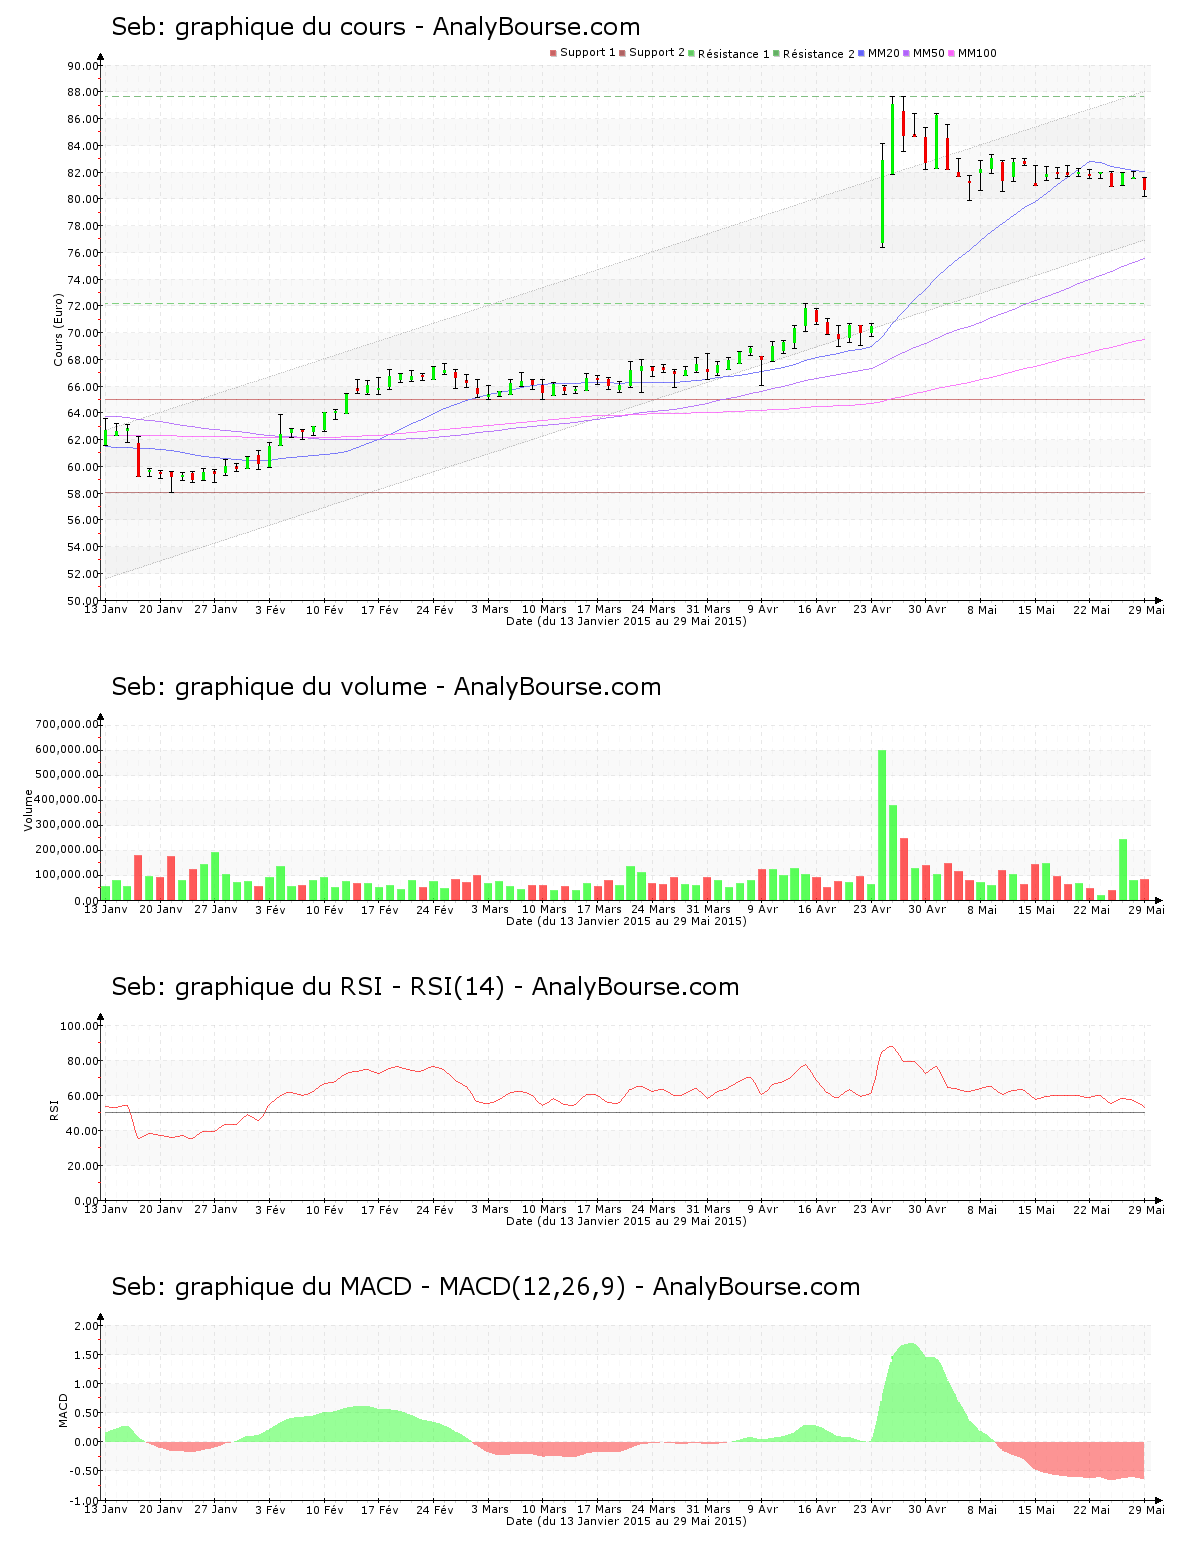
Task: Click the '10 Mars' date label on volume chart
Action: tap(544, 909)
